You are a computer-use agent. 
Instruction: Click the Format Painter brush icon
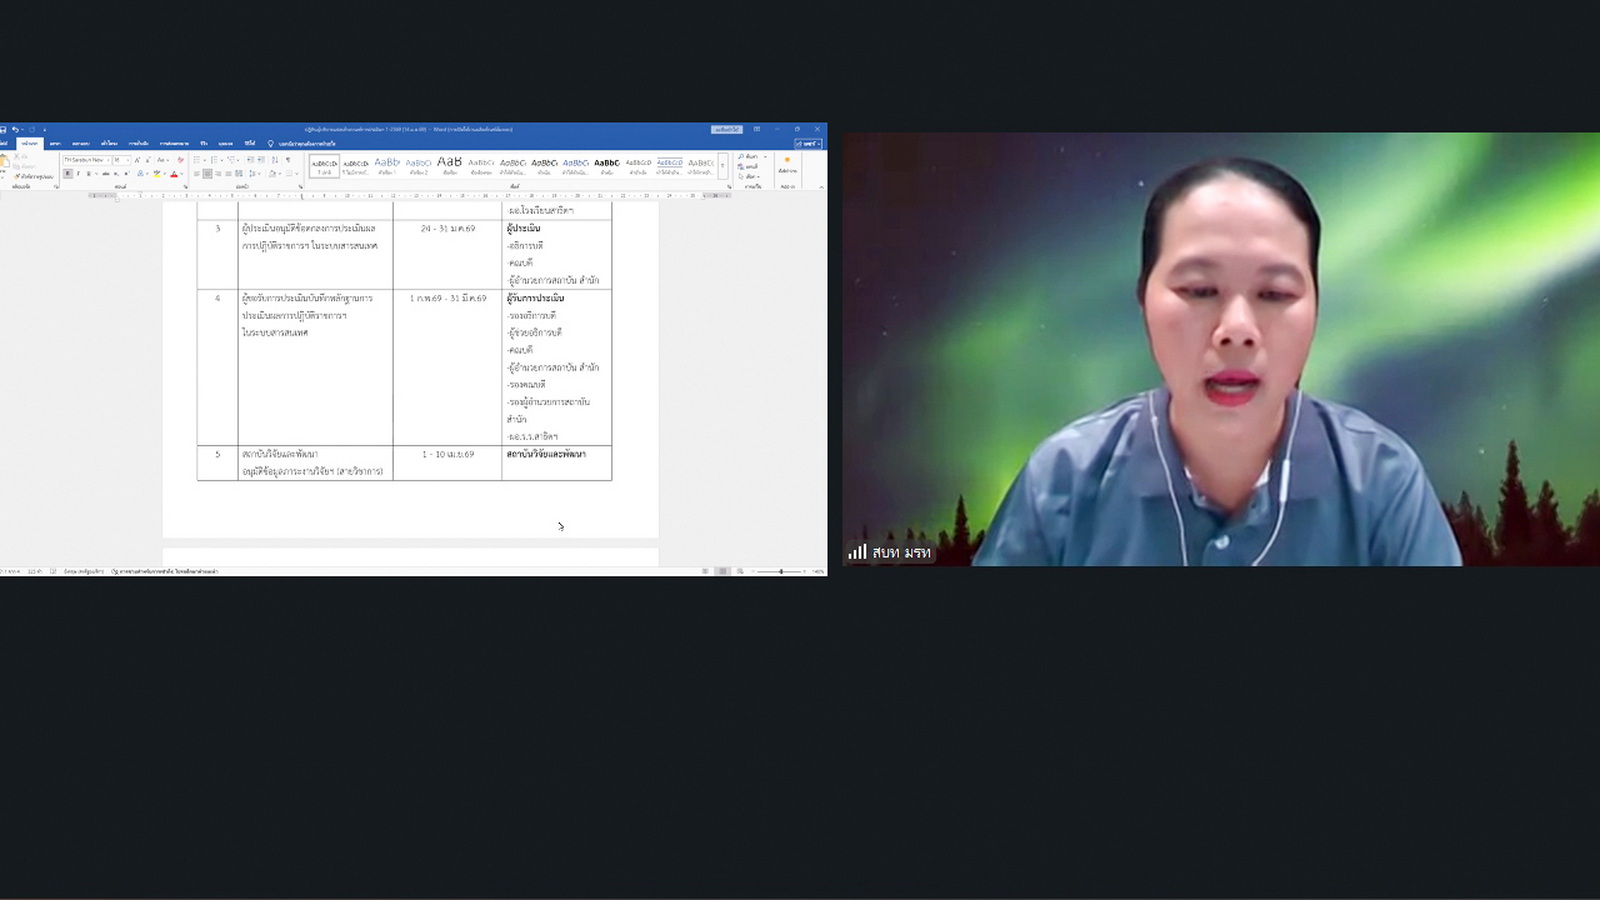(x=18, y=176)
